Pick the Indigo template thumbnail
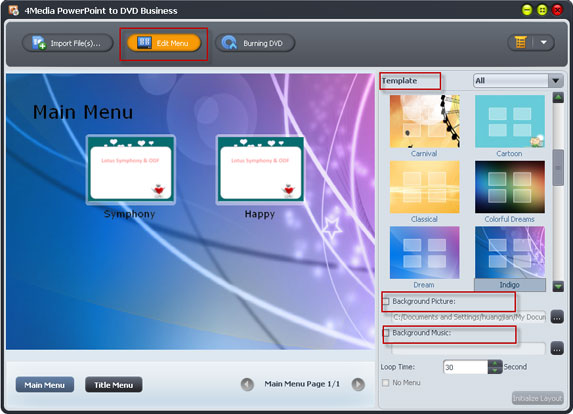The width and height of the screenshot is (573, 414). pyautogui.click(x=510, y=252)
